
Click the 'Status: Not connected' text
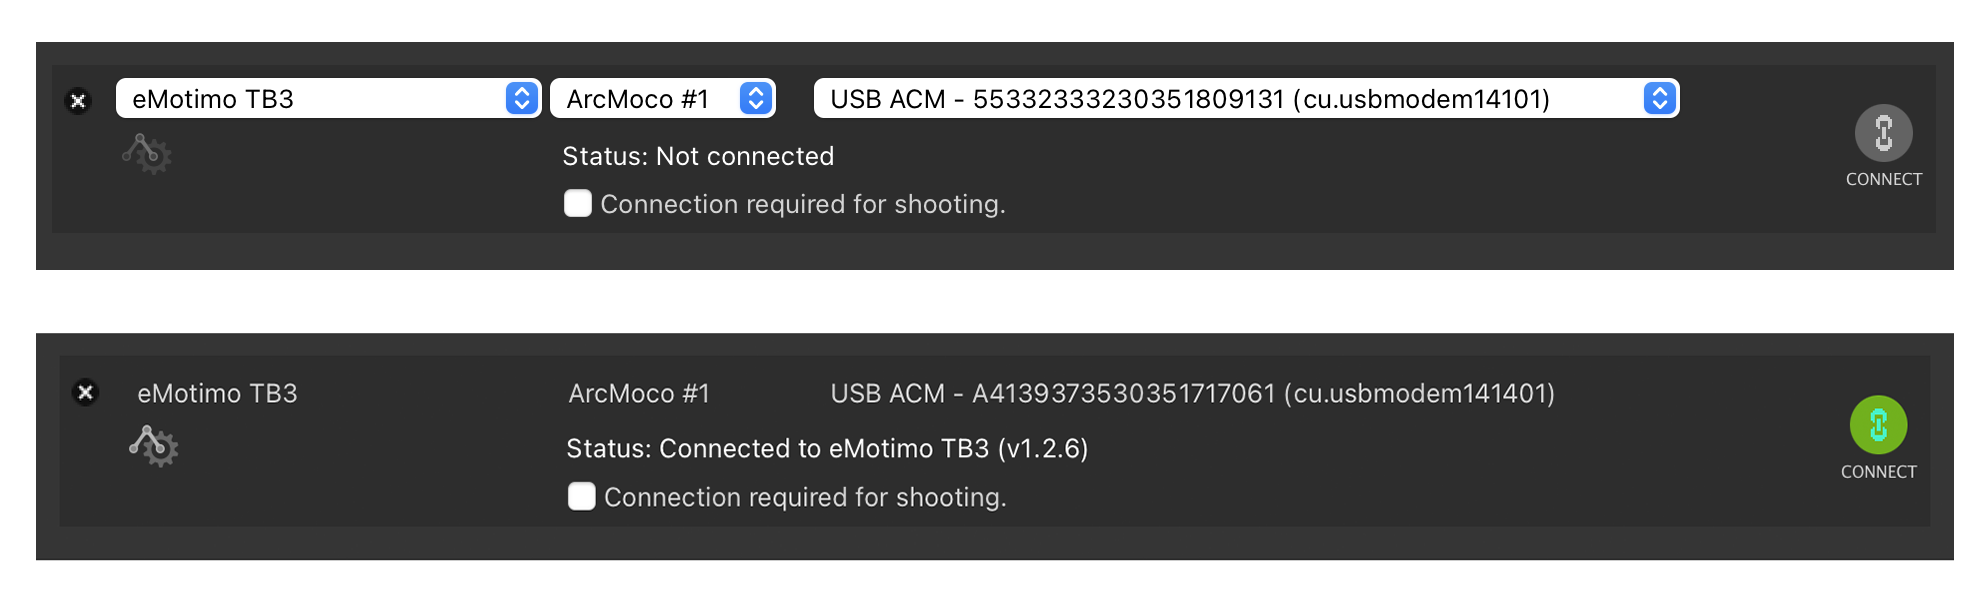click(698, 157)
